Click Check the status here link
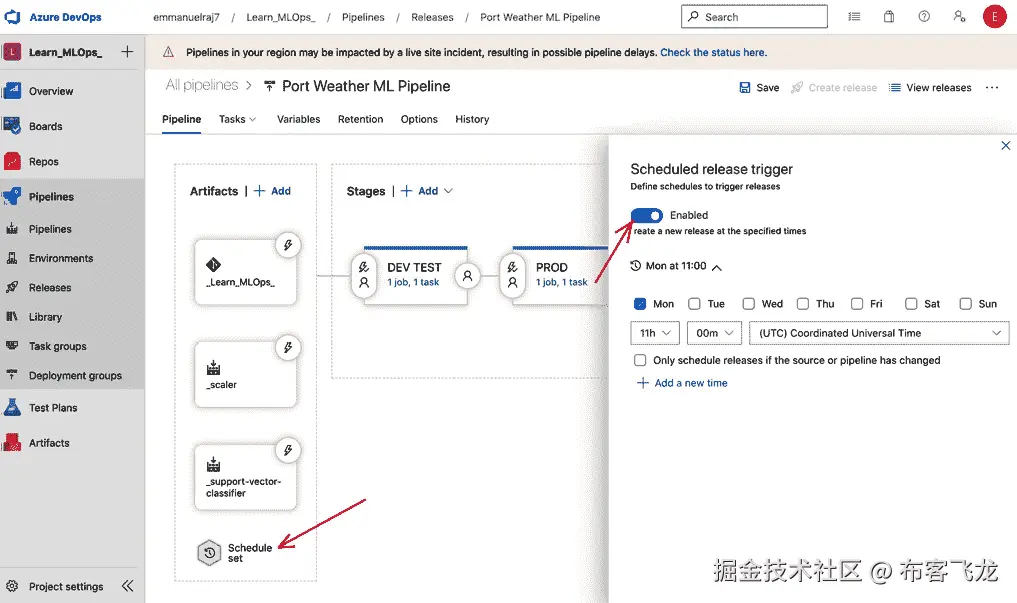 [x=713, y=53]
